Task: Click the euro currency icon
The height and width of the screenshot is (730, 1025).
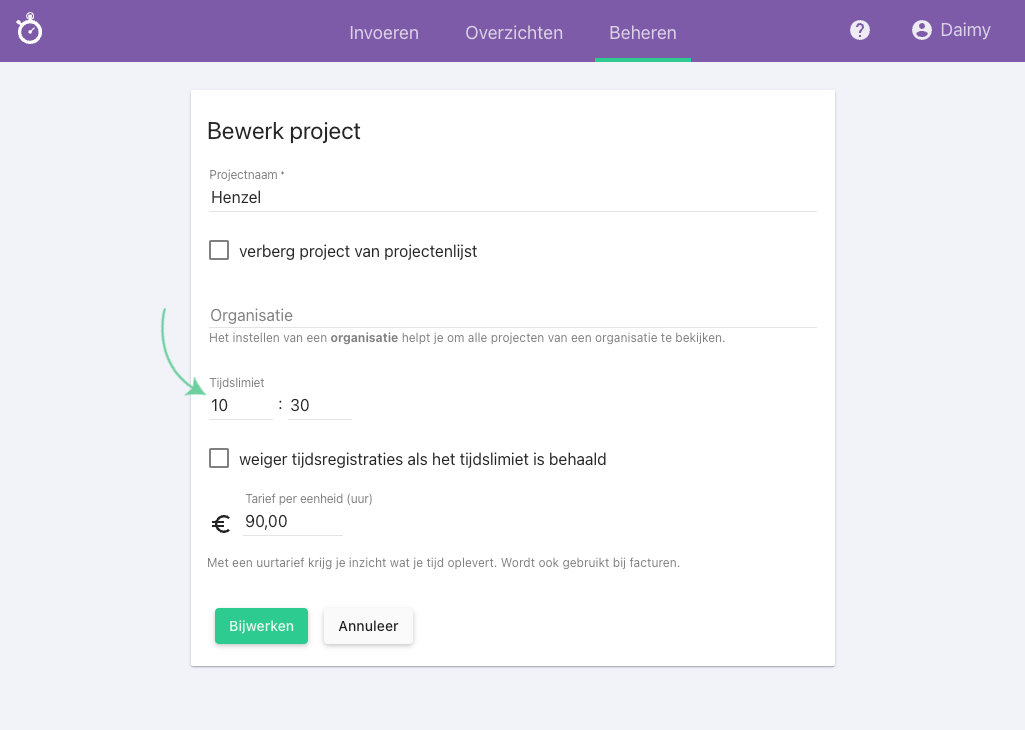Action: click(x=221, y=523)
